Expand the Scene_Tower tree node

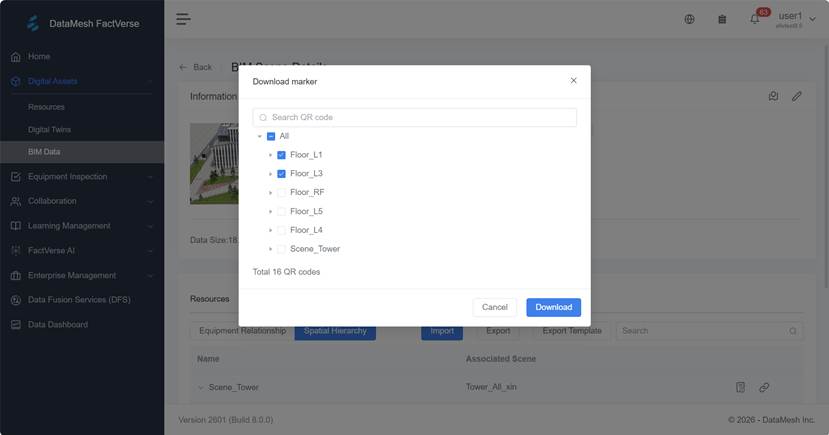click(270, 249)
